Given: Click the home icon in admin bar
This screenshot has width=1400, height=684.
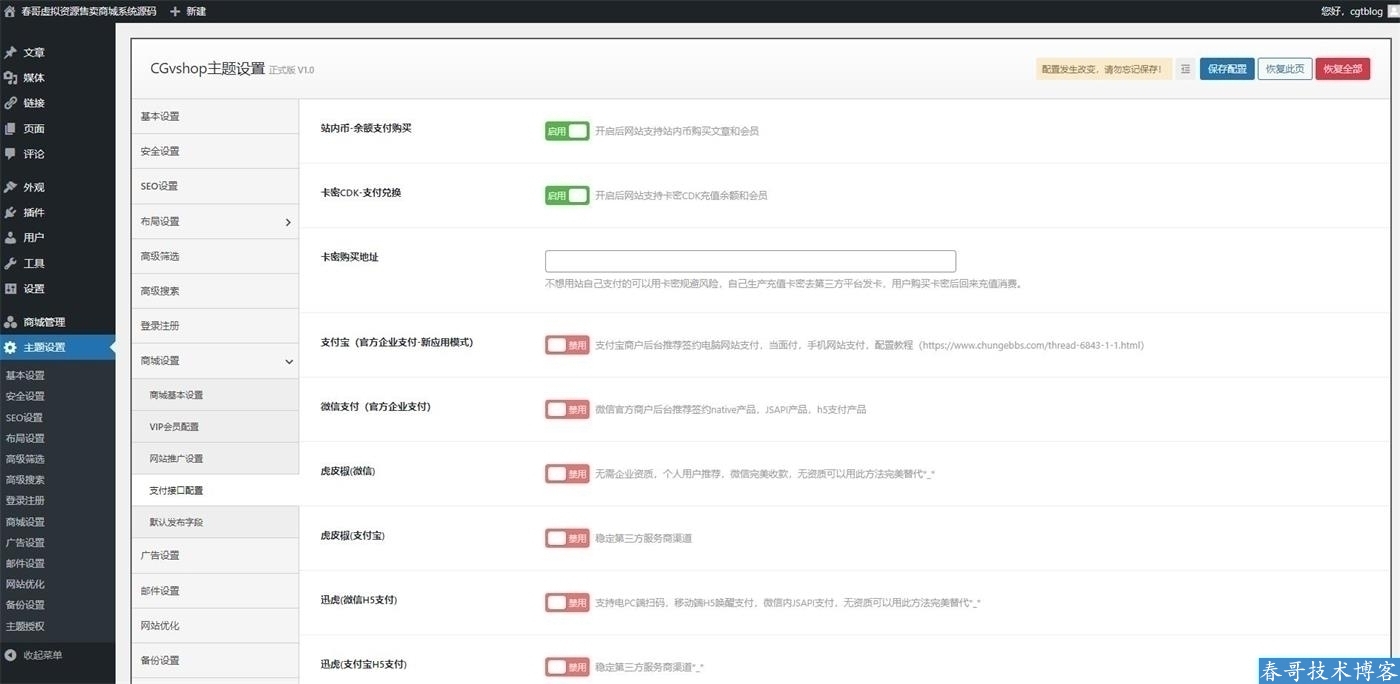Looking at the screenshot, I should [10, 11].
